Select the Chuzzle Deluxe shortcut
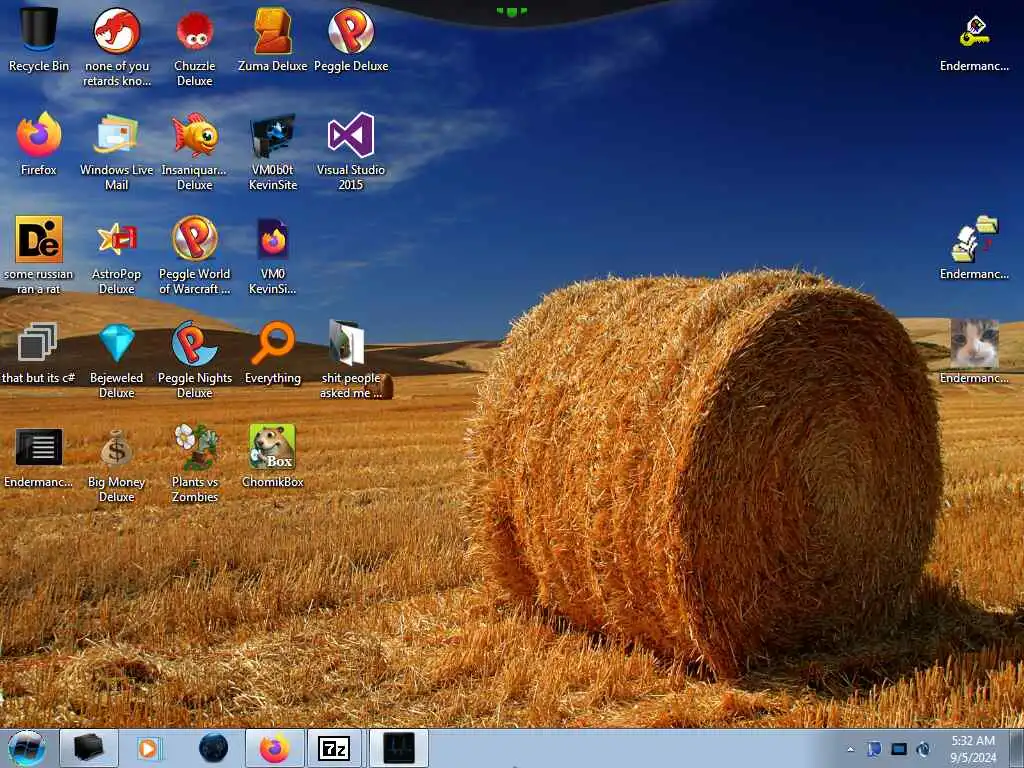The image size is (1024, 768). (195, 46)
